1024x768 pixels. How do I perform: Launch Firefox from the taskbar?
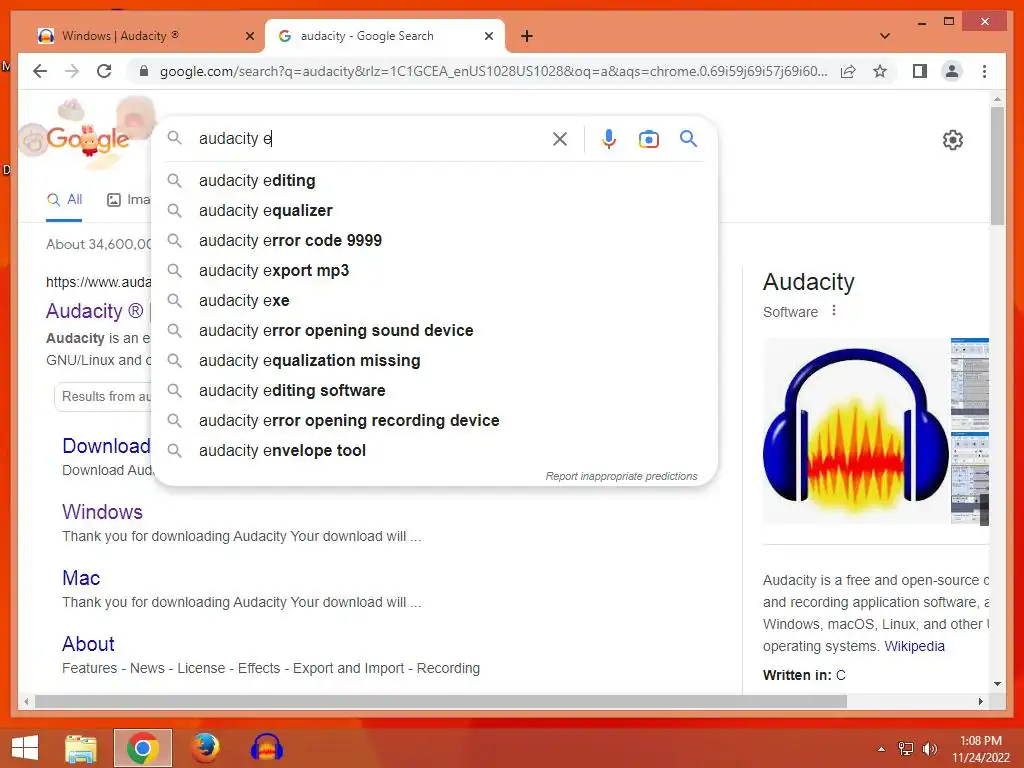click(x=205, y=748)
